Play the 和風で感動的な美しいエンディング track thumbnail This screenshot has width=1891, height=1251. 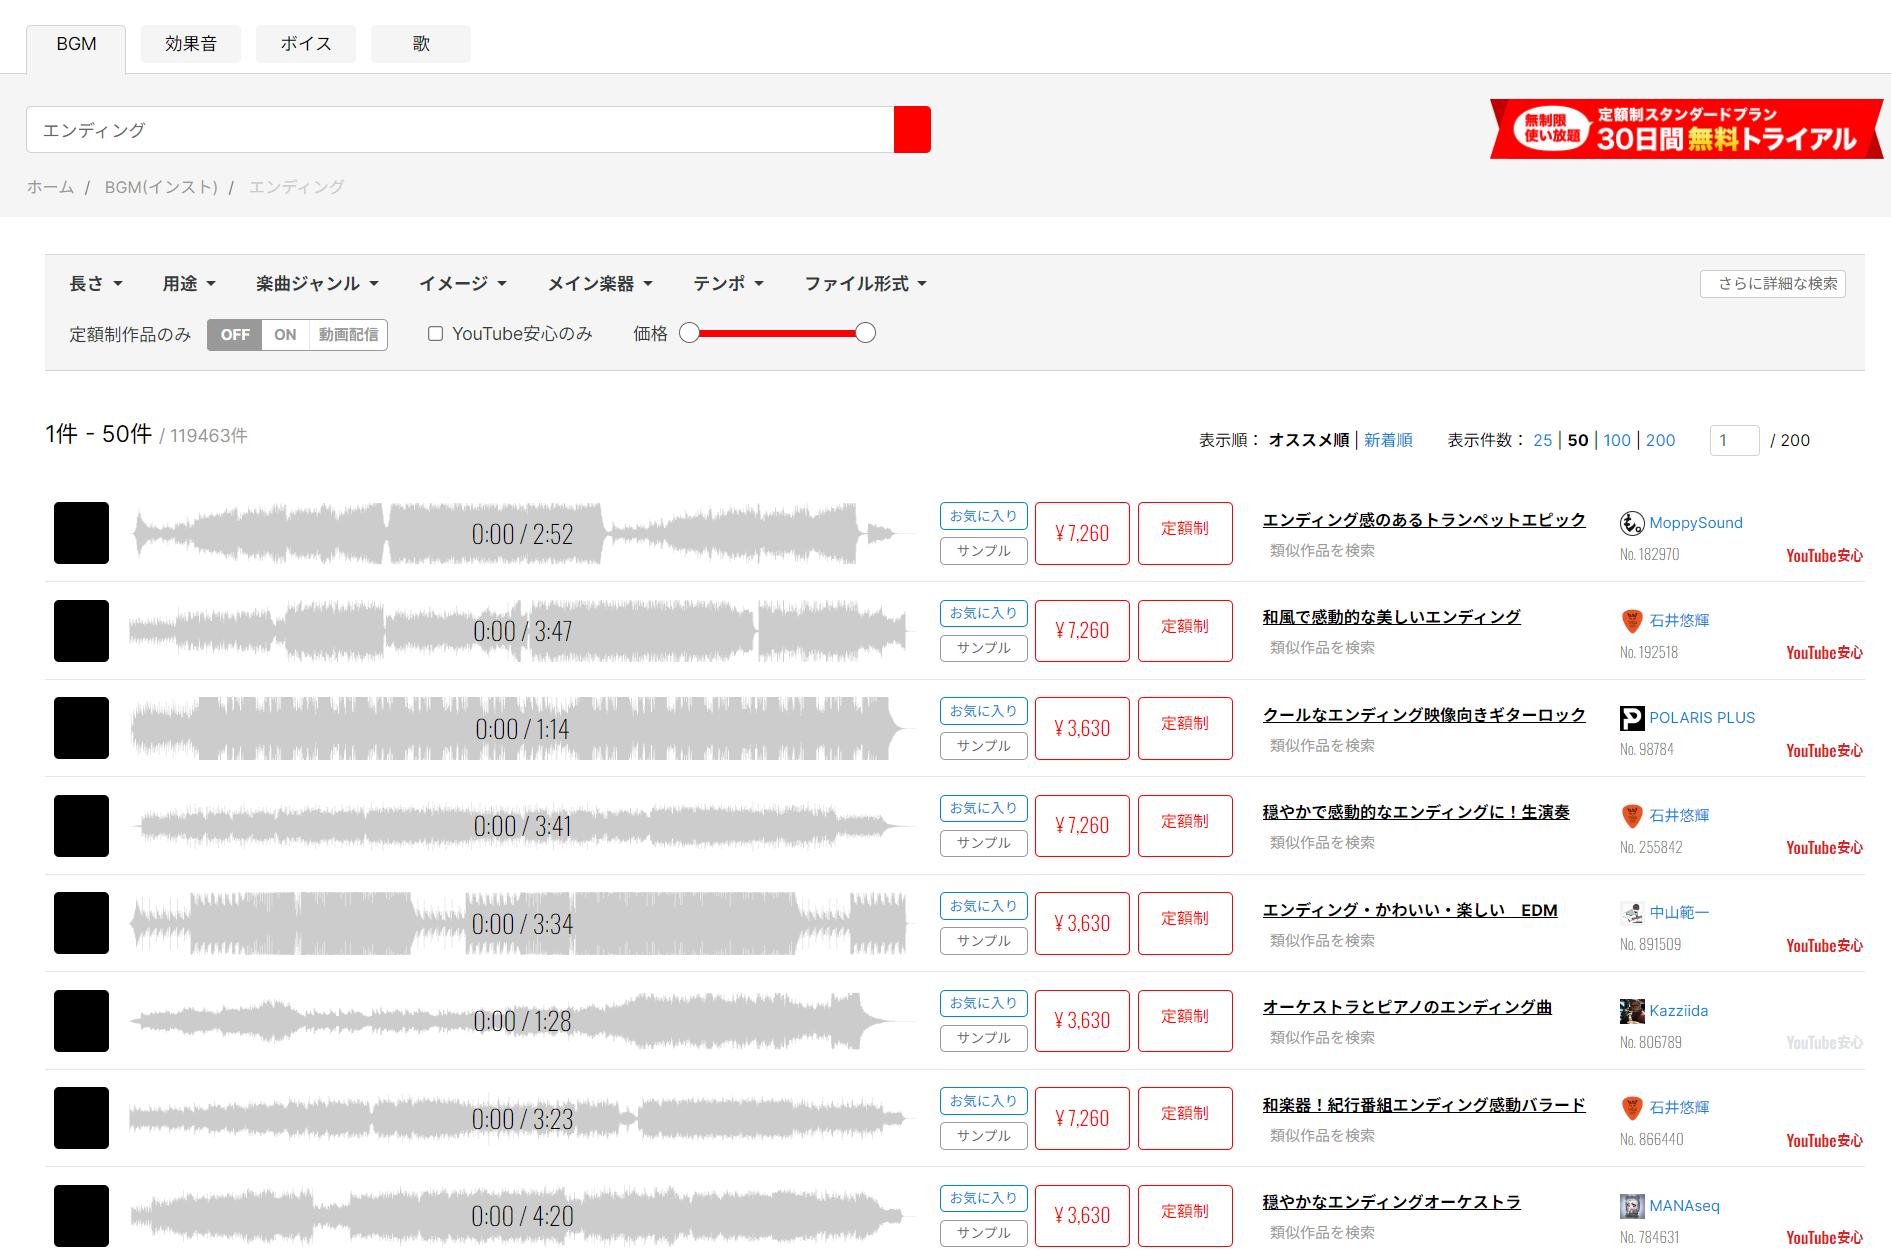(x=81, y=631)
